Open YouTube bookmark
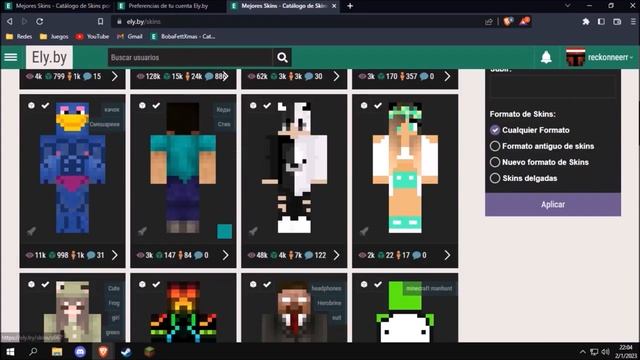 [x=92, y=36]
